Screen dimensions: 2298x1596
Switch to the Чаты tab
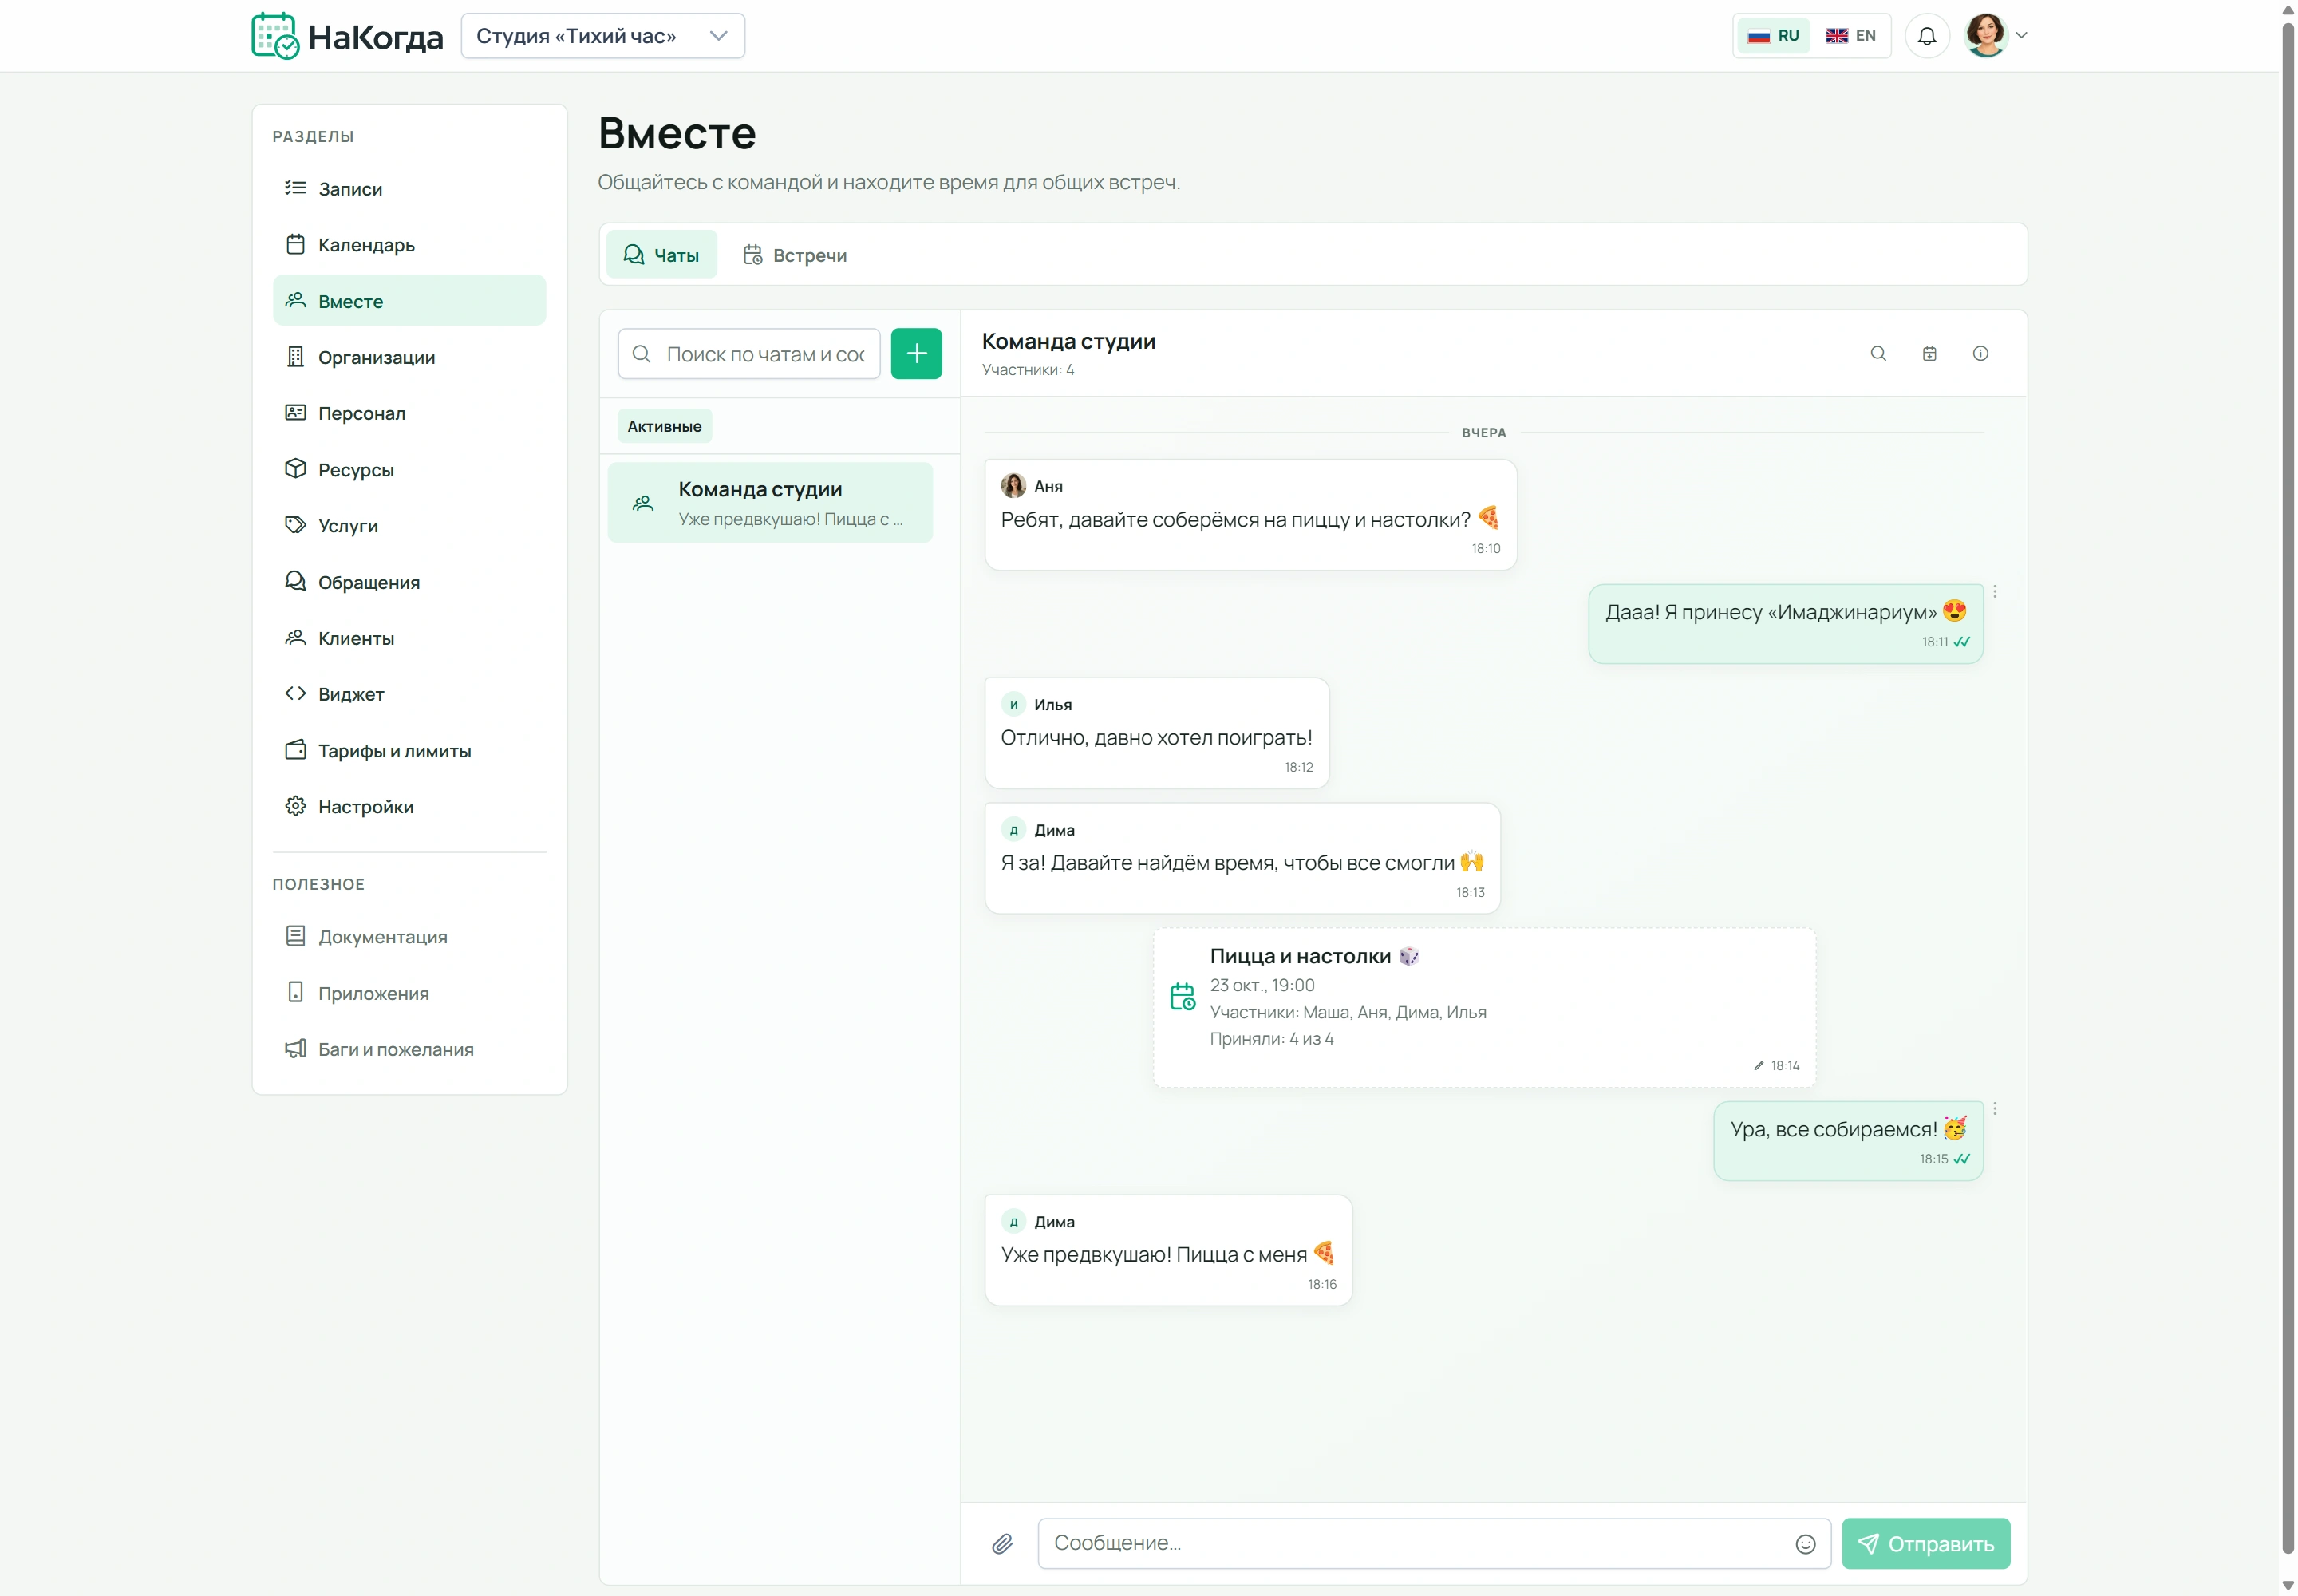pyautogui.click(x=661, y=255)
